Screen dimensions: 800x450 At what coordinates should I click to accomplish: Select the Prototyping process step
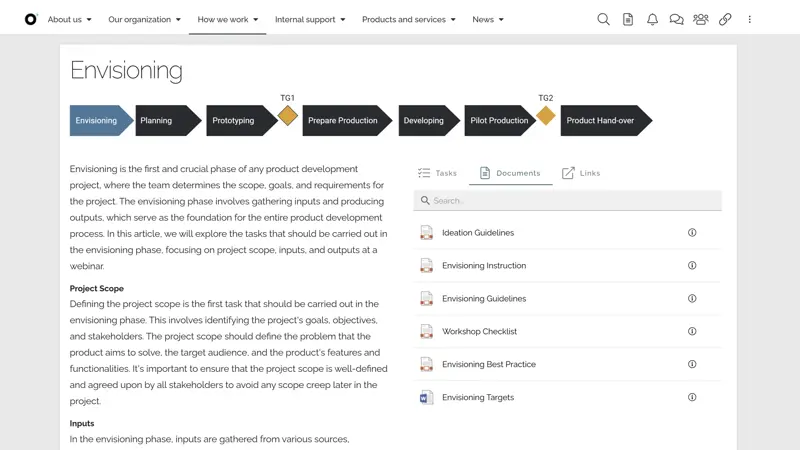coord(241,120)
